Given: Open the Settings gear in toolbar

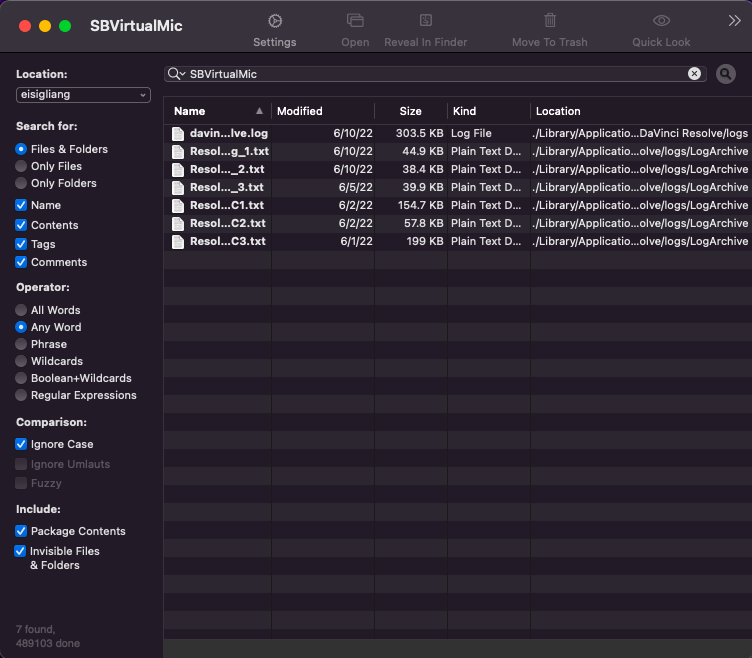Looking at the screenshot, I should tap(274, 21).
